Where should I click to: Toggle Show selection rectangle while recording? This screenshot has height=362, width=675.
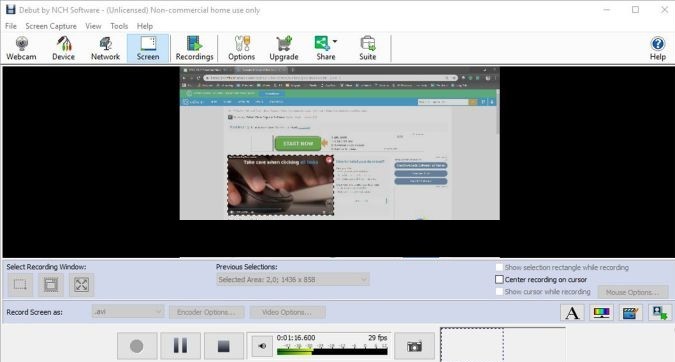(x=499, y=267)
